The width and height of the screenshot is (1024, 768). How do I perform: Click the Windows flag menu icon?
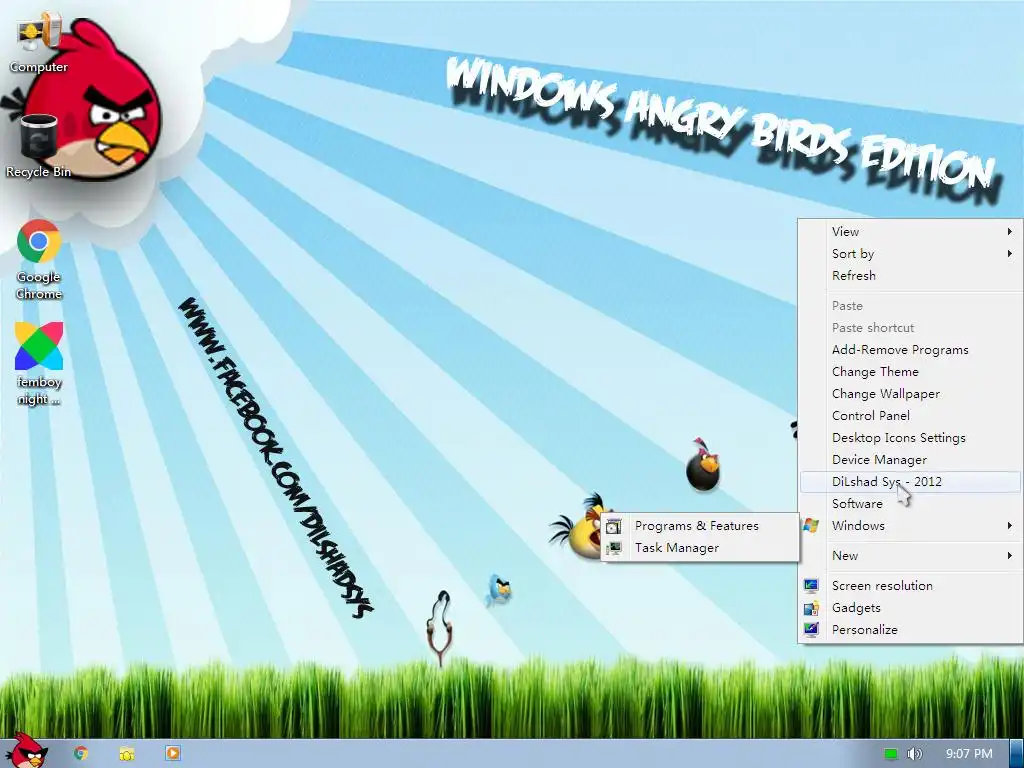pos(811,526)
